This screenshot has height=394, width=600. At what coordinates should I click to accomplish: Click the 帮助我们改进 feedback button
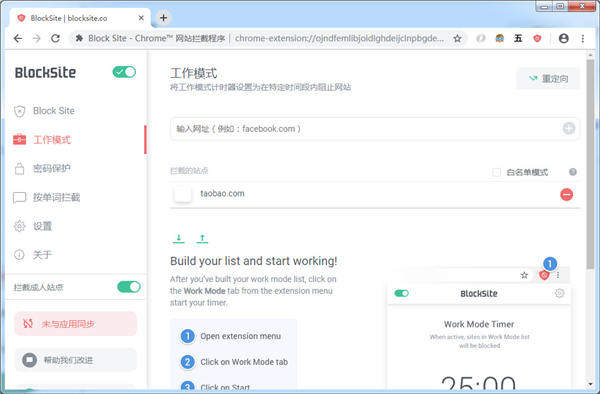click(x=75, y=360)
